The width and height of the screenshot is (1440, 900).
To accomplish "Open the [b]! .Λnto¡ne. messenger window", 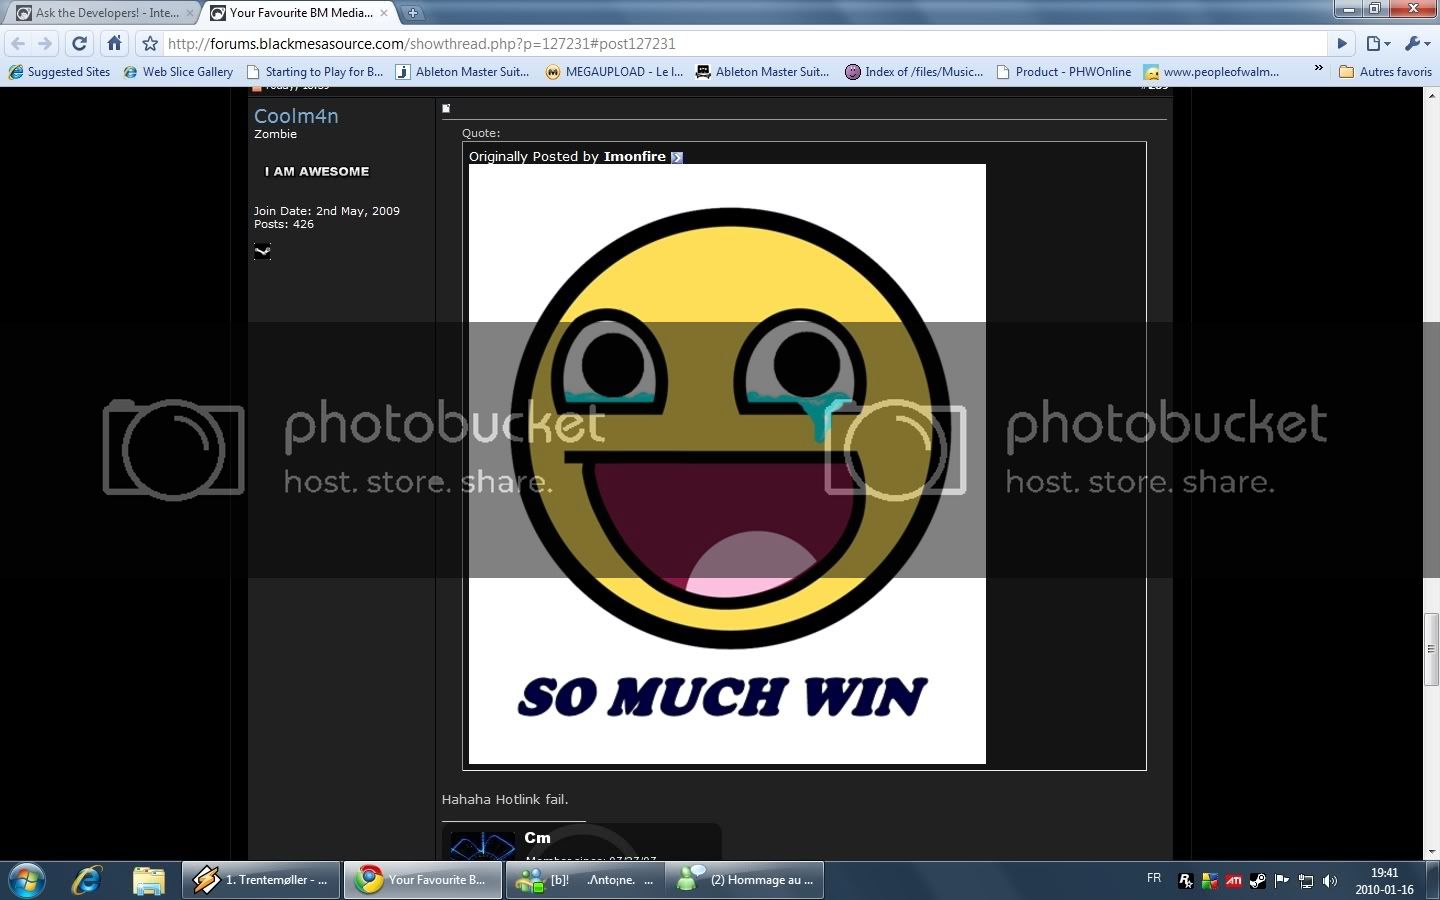I will coord(585,880).
